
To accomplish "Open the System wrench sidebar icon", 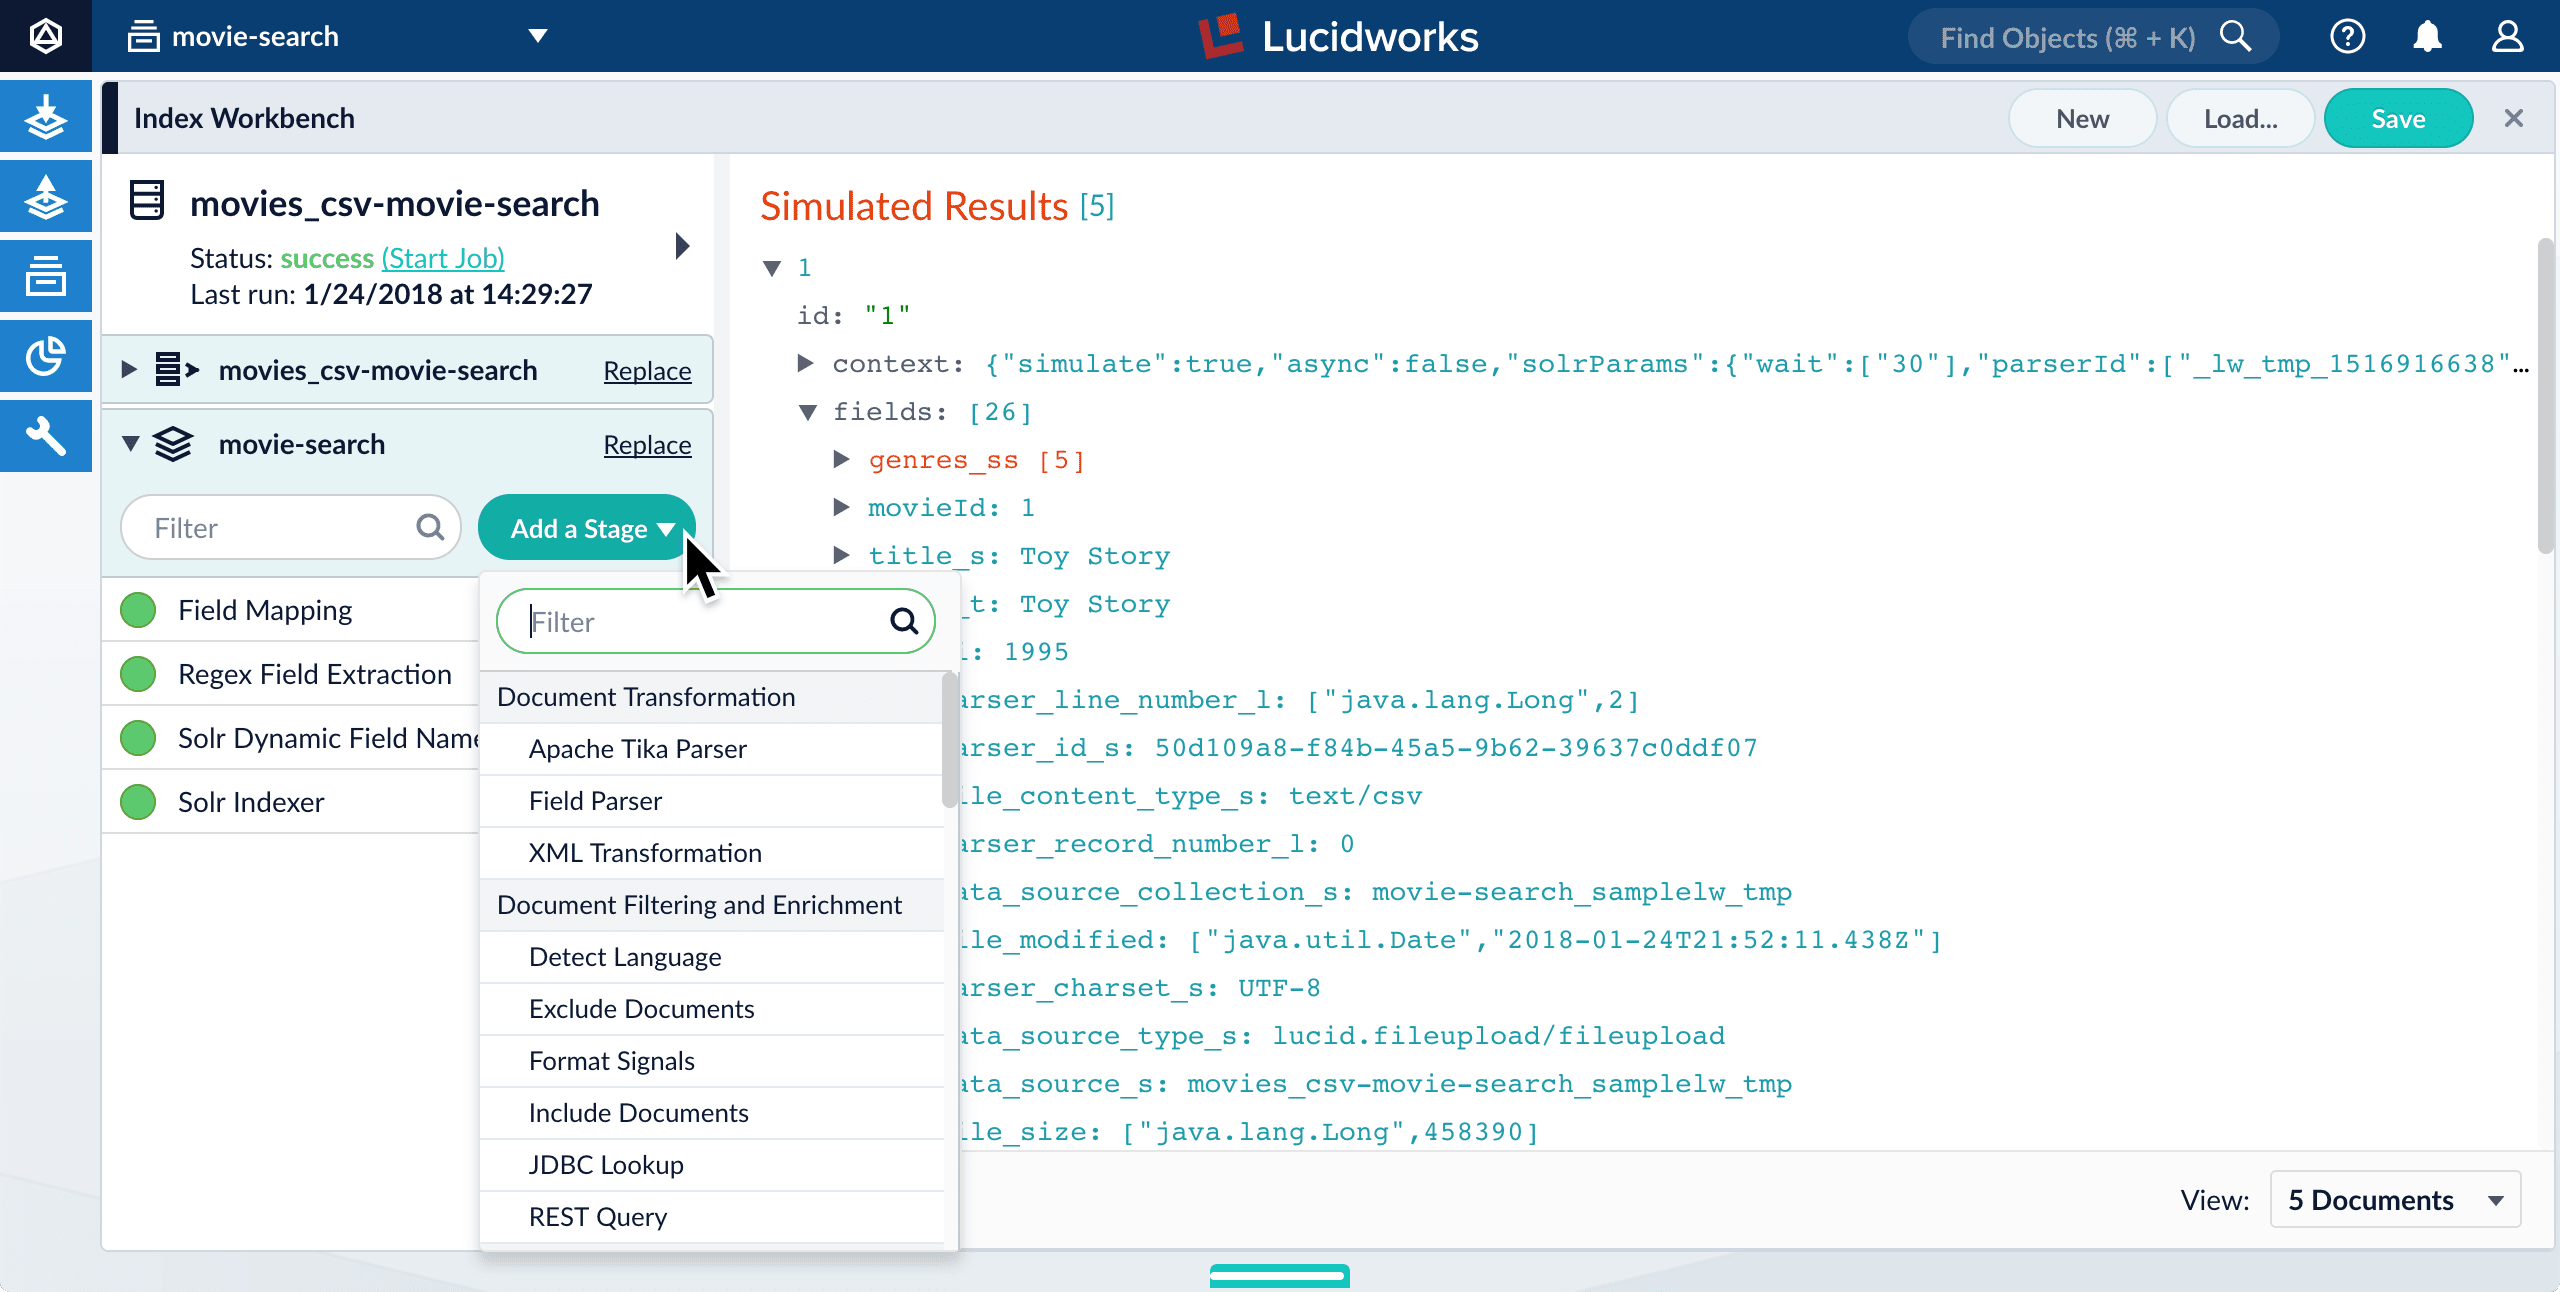I will pos(46,436).
